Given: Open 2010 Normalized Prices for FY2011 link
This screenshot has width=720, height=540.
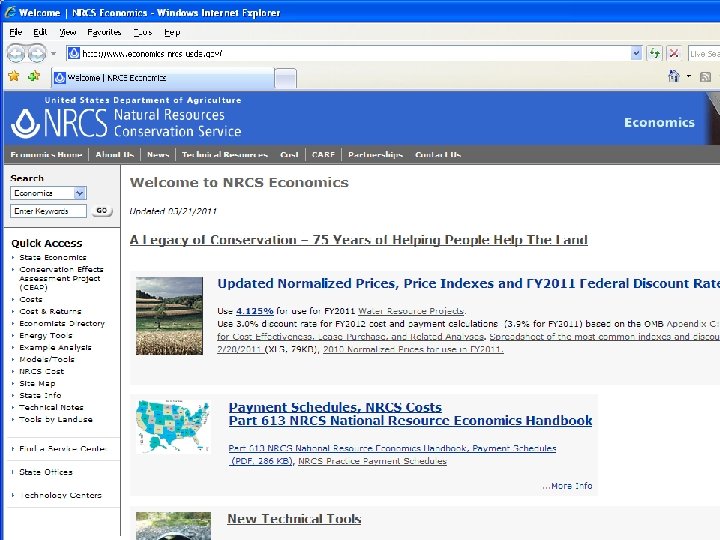Looking at the screenshot, I should (413, 349).
